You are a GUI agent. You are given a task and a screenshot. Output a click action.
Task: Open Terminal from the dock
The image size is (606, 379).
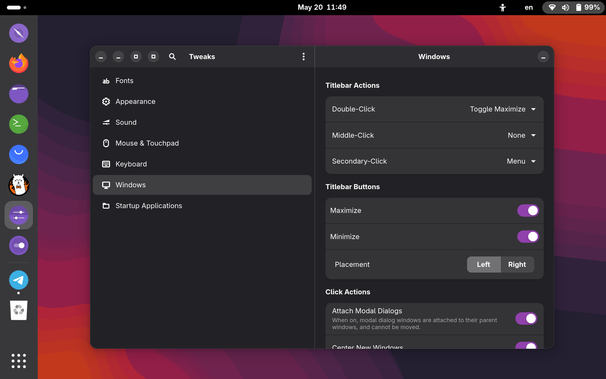19,124
